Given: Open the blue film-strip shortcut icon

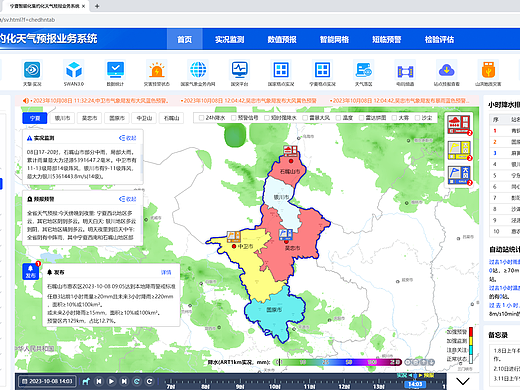Looking at the screenshot, I should pyautogui.click(x=405, y=71).
